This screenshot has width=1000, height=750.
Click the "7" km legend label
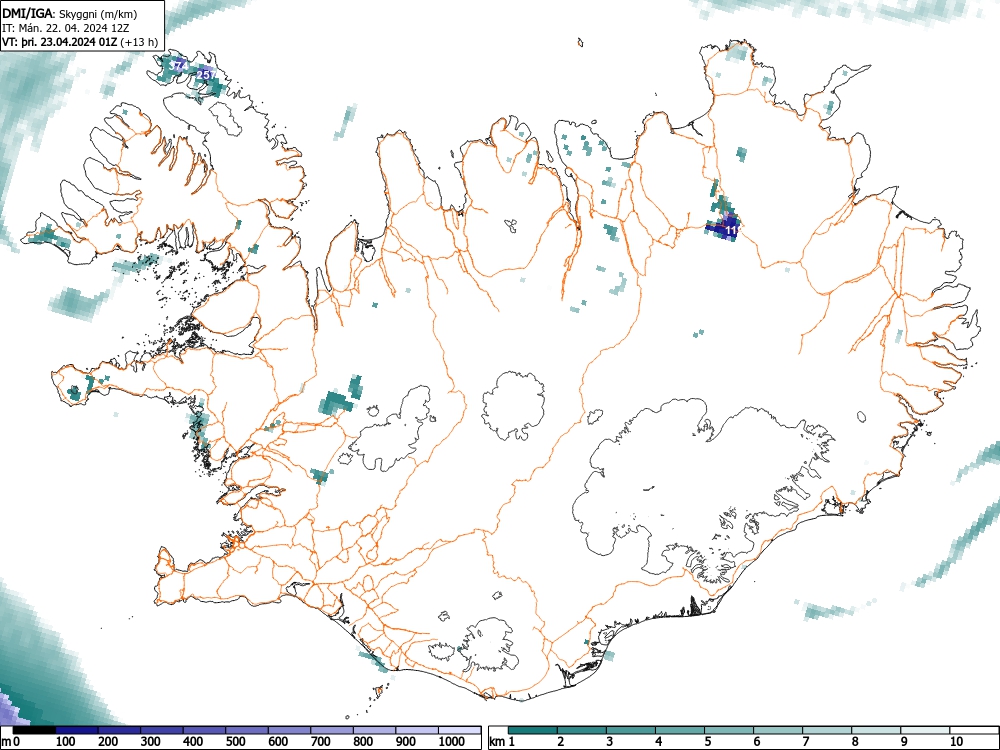click(x=806, y=742)
